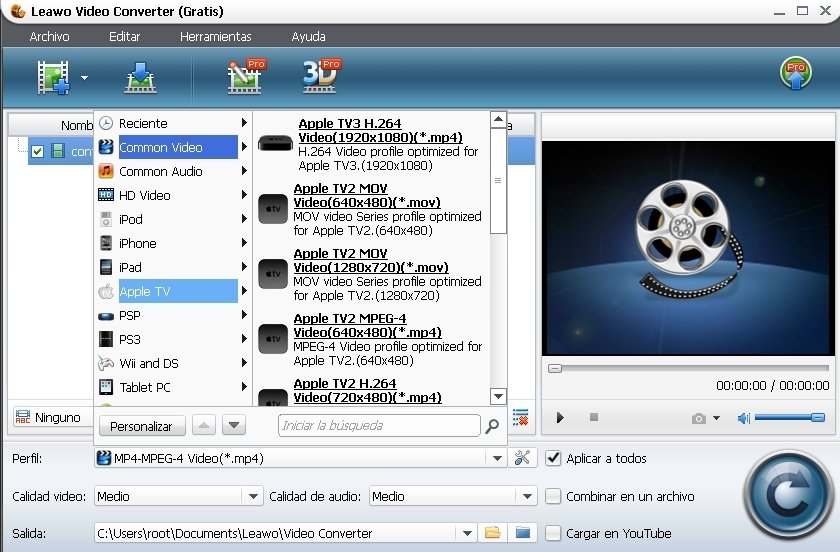
Task: Click the snapshot camera icon
Action: (x=699, y=418)
